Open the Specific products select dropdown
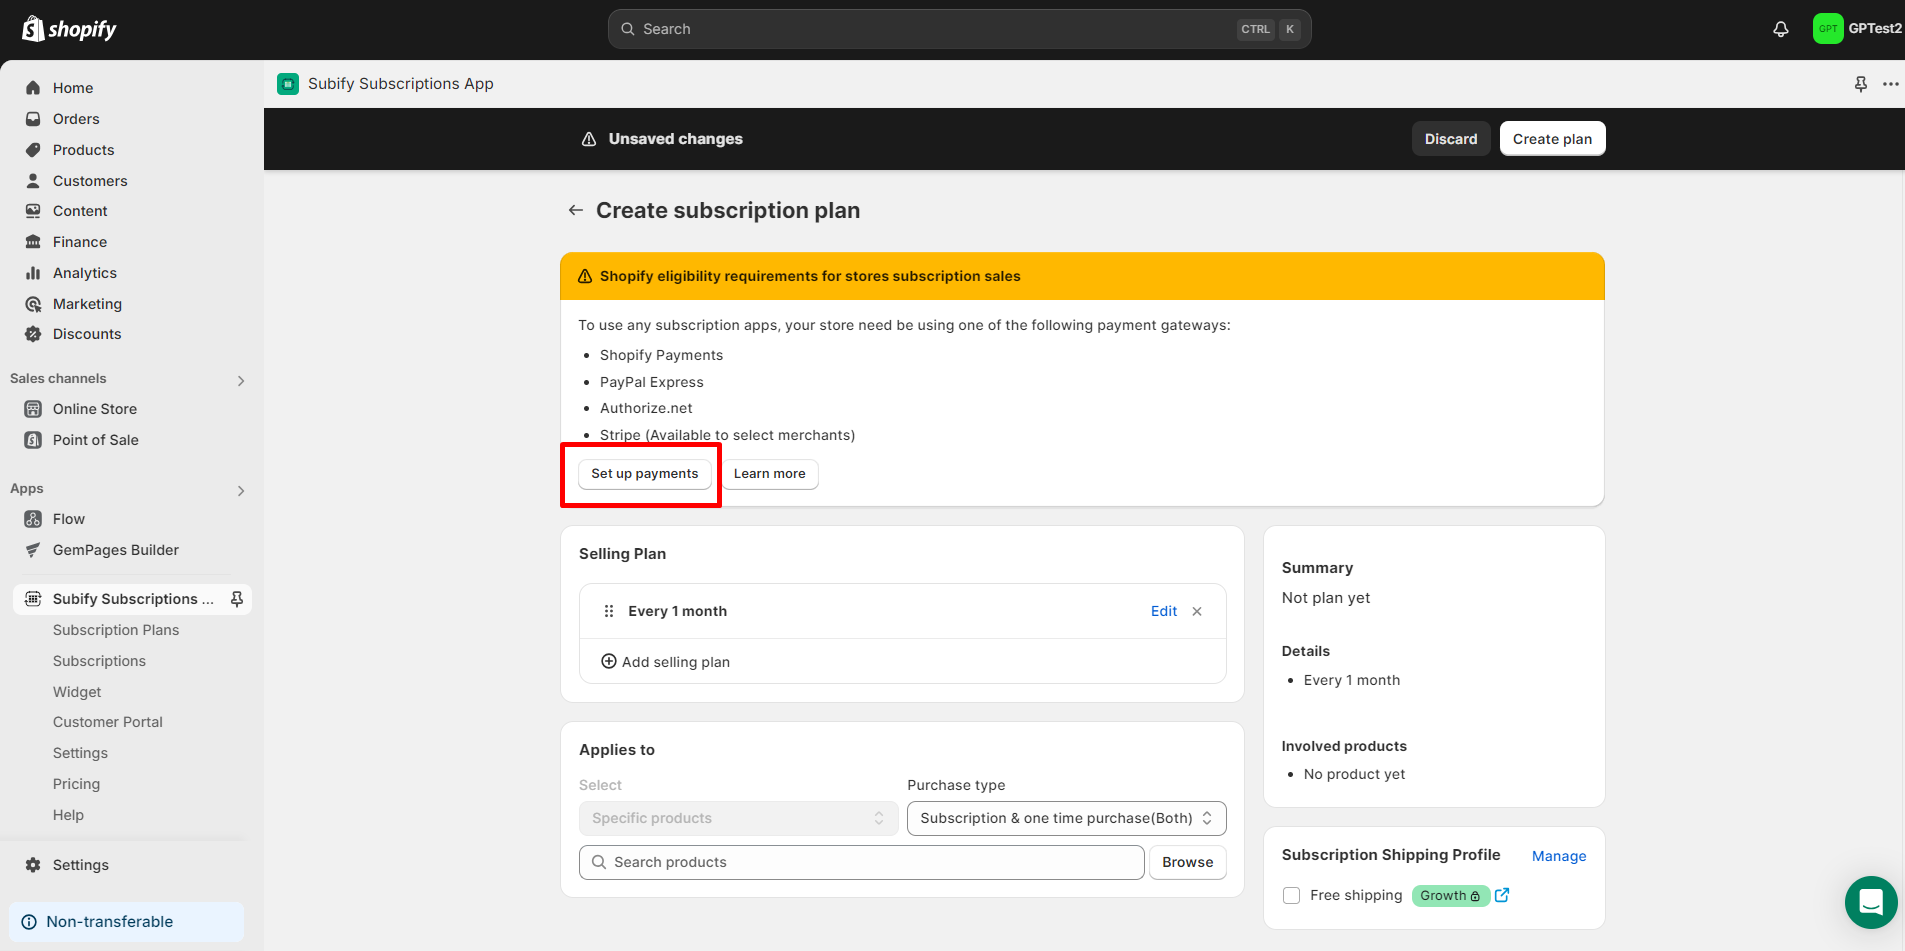 tap(737, 817)
